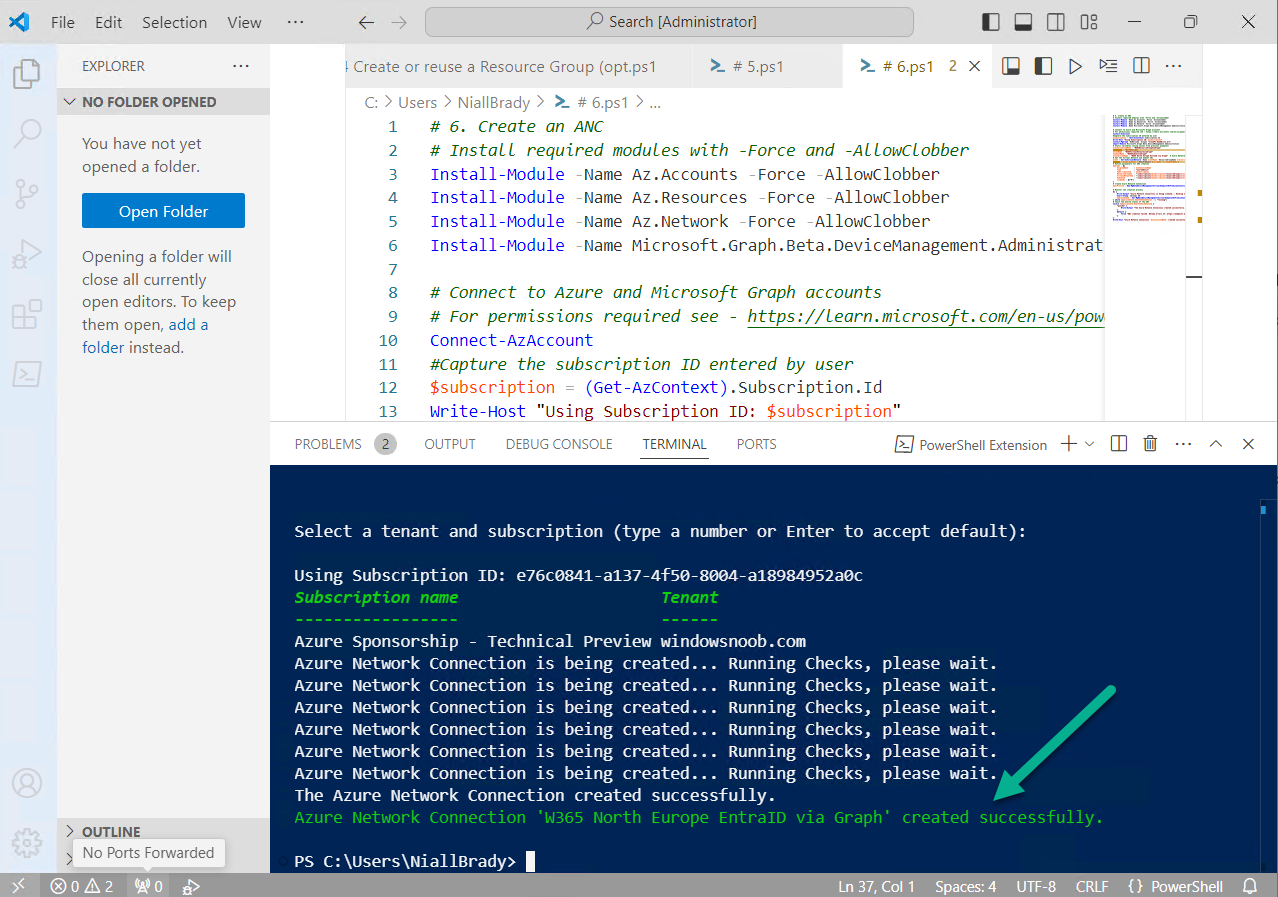Open the Run and Debug view
This screenshot has height=897, width=1278.
click(x=27, y=254)
